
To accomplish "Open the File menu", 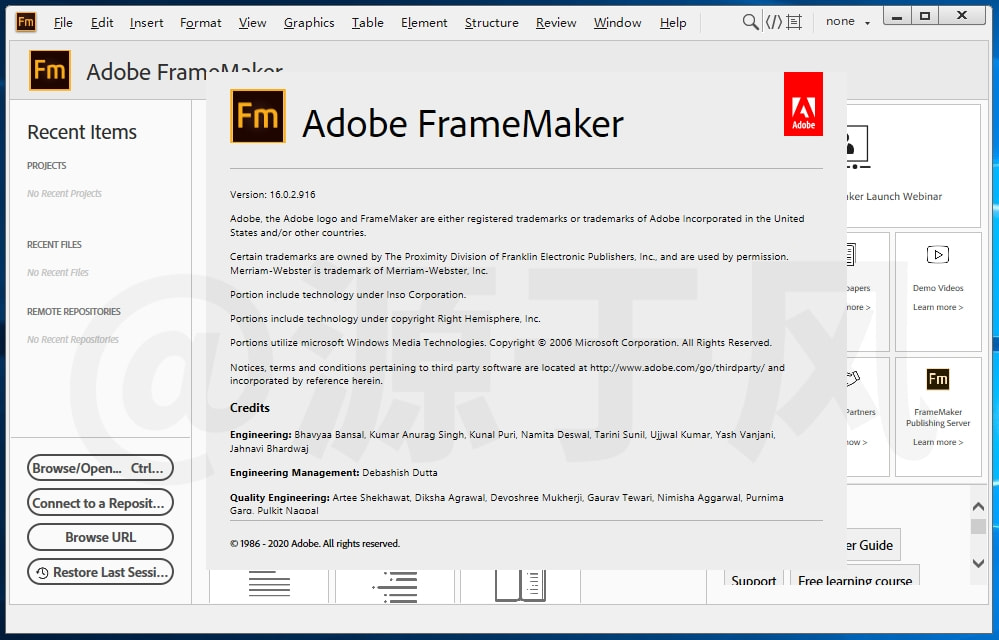I will click(63, 23).
